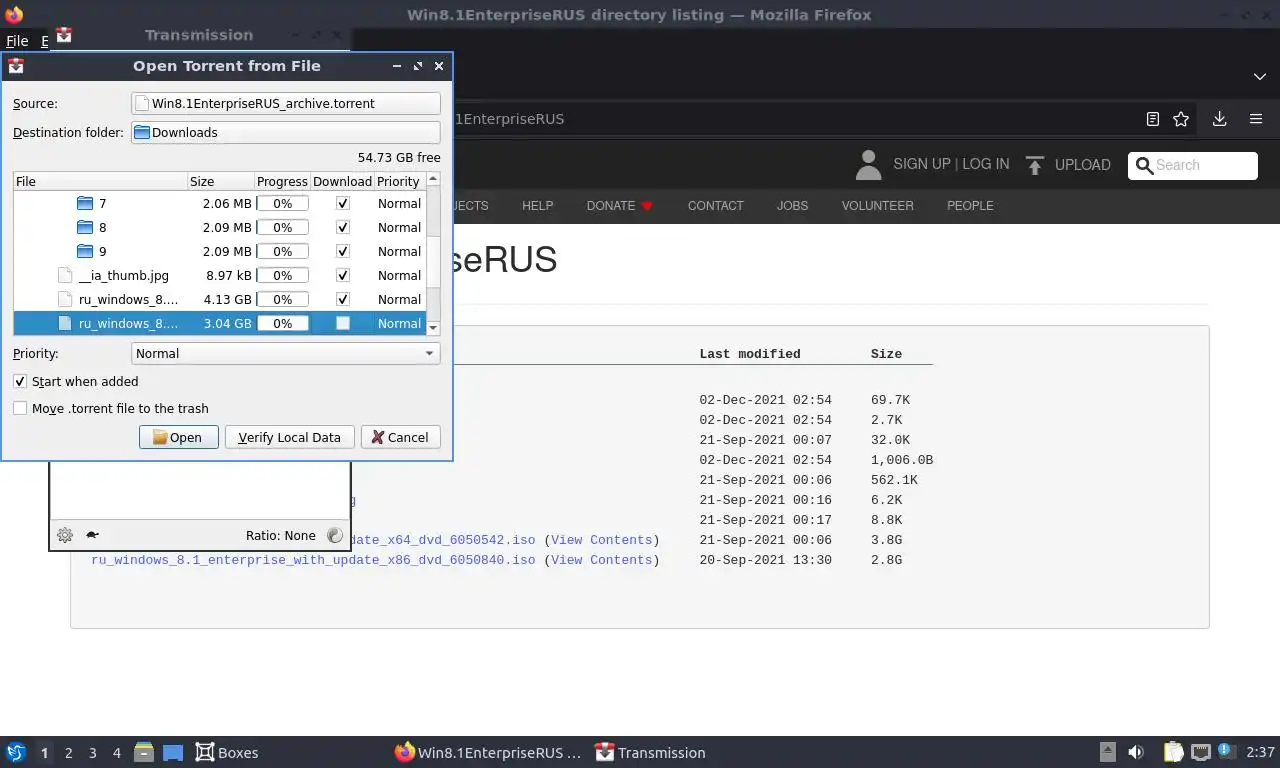Uncheck download for folder 9
Viewport: 1280px width, 768px height.
click(343, 251)
